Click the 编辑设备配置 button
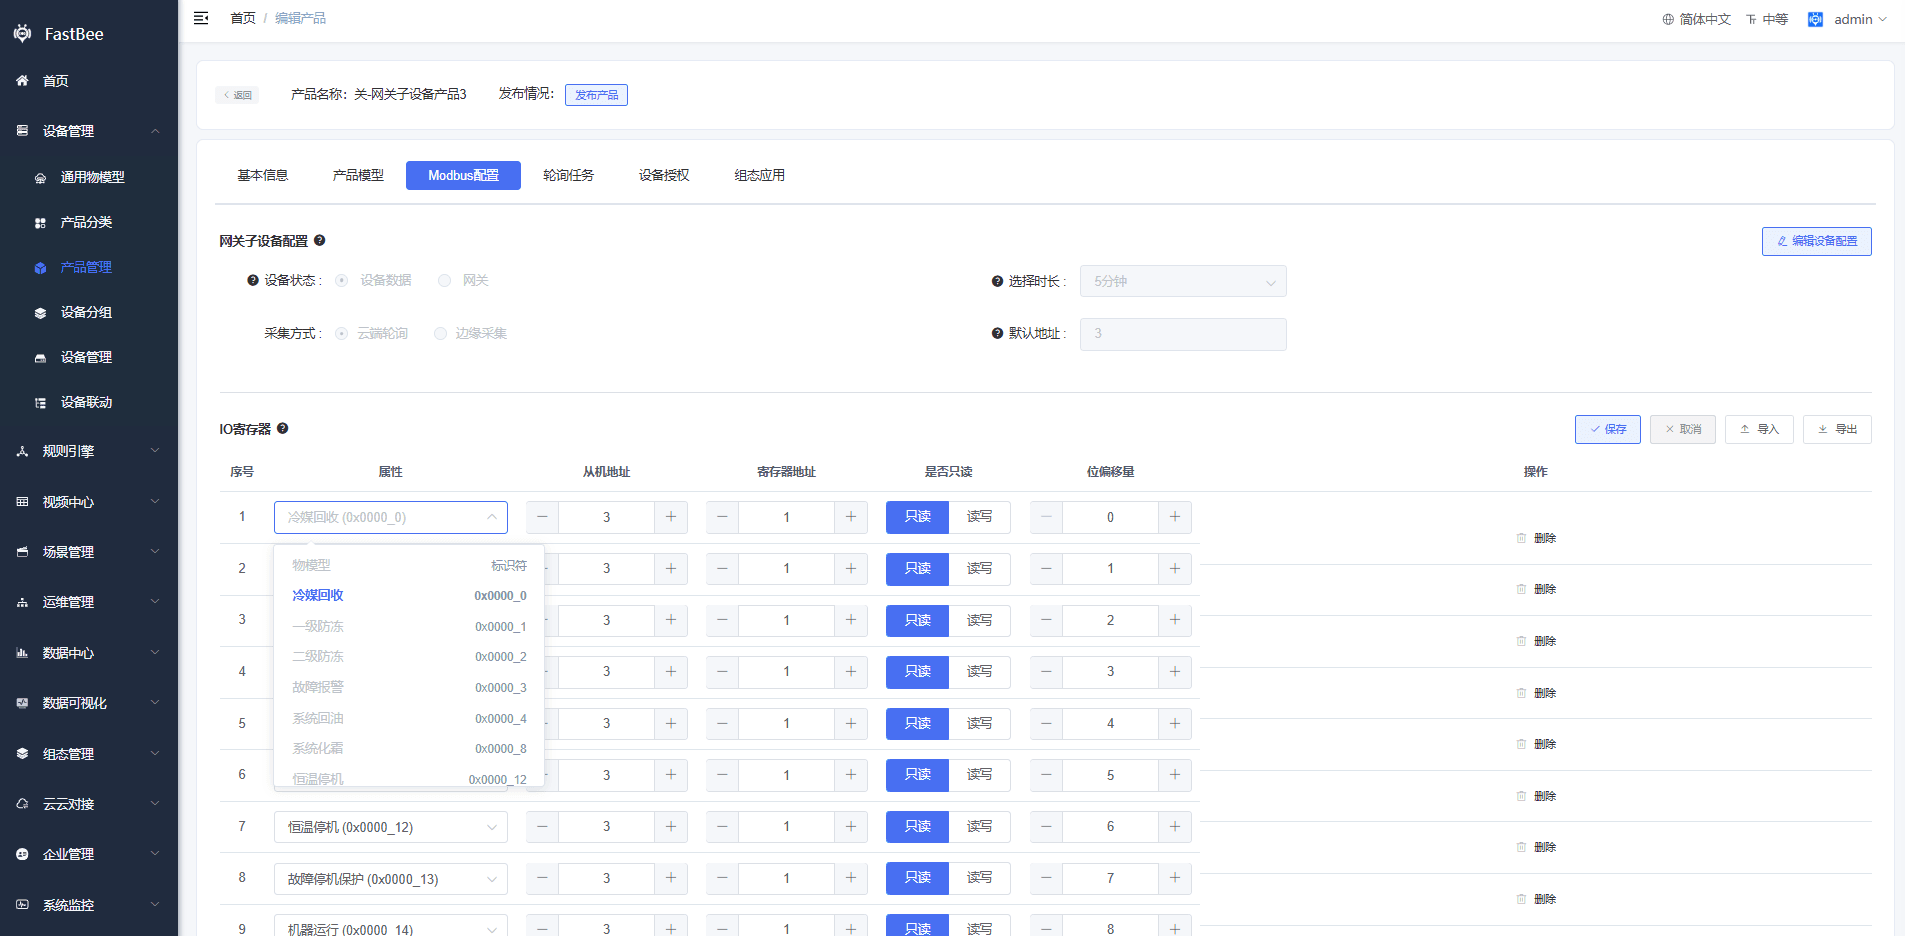Viewport: 1905px width, 936px height. point(1816,241)
